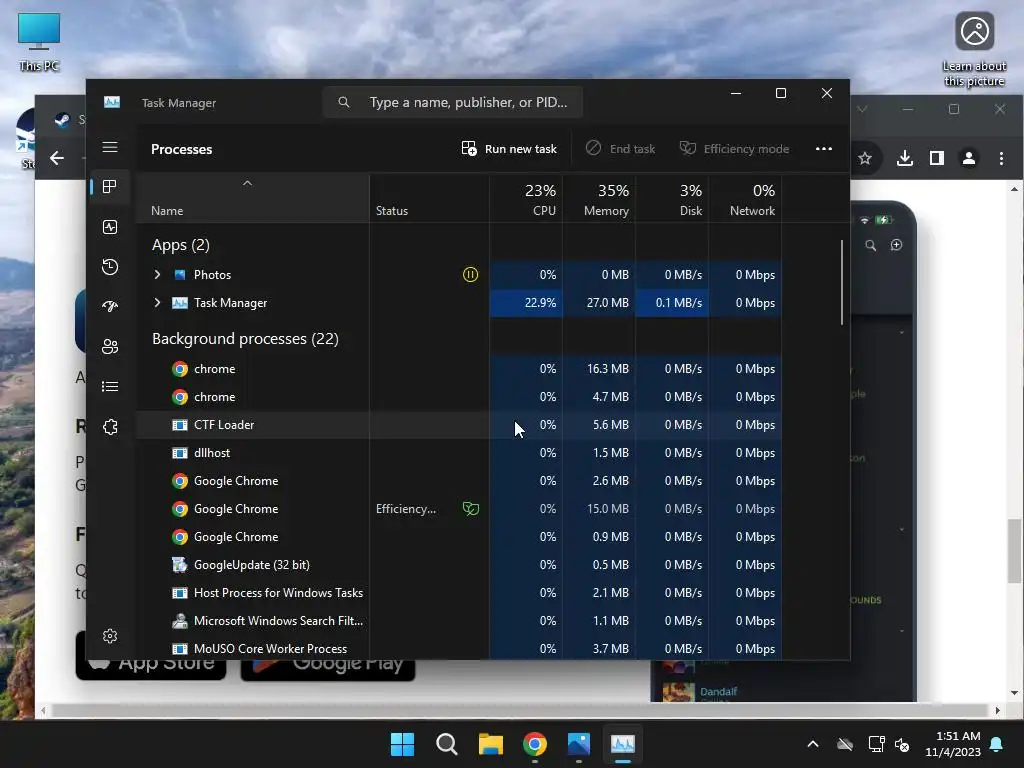Select the chrome process using 16.3 MB

point(458,369)
